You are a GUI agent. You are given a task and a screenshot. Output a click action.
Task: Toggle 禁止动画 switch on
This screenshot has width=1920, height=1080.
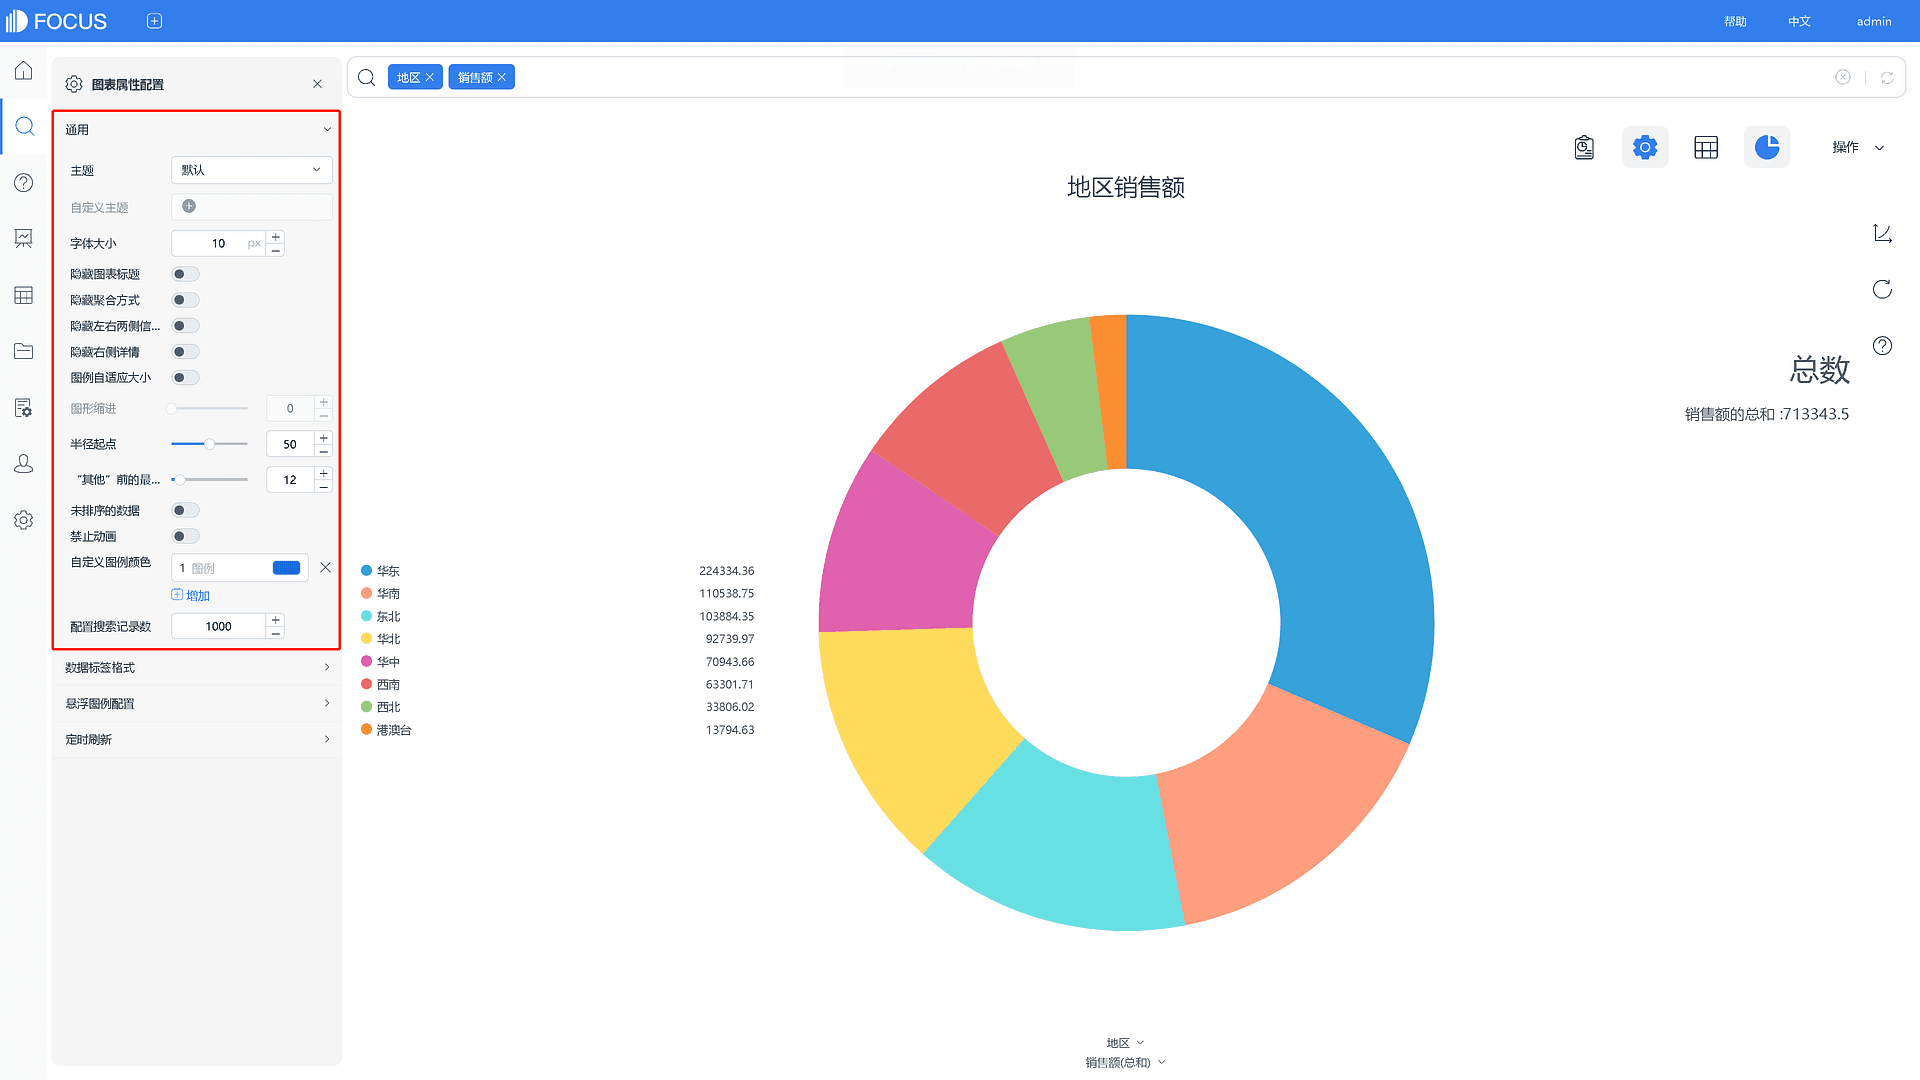click(x=185, y=535)
